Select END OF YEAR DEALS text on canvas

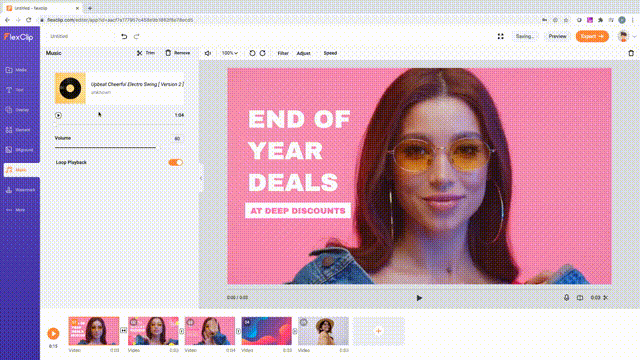tap(299, 151)
